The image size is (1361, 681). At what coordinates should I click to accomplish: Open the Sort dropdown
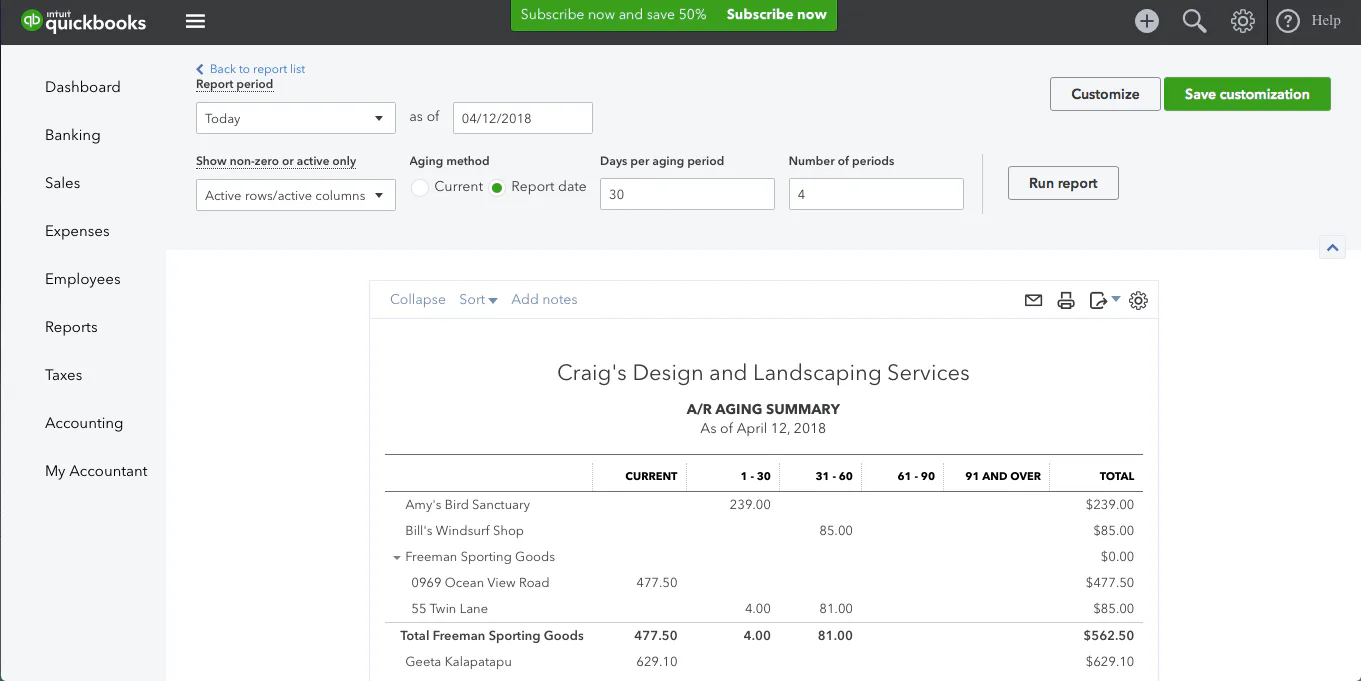click(x=478, y=299)
